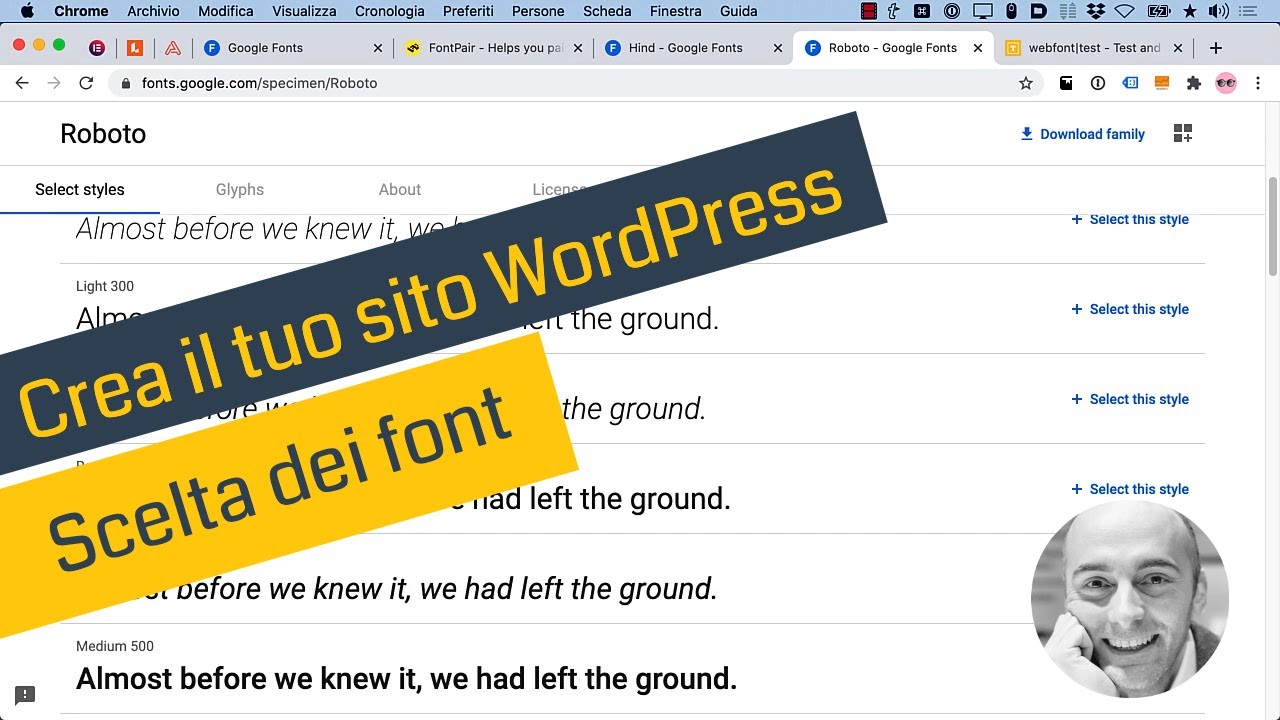Click the circled-i extension icon in toolbar
The width and height of the screenshot is (1280, 720).
[1098, 83]
